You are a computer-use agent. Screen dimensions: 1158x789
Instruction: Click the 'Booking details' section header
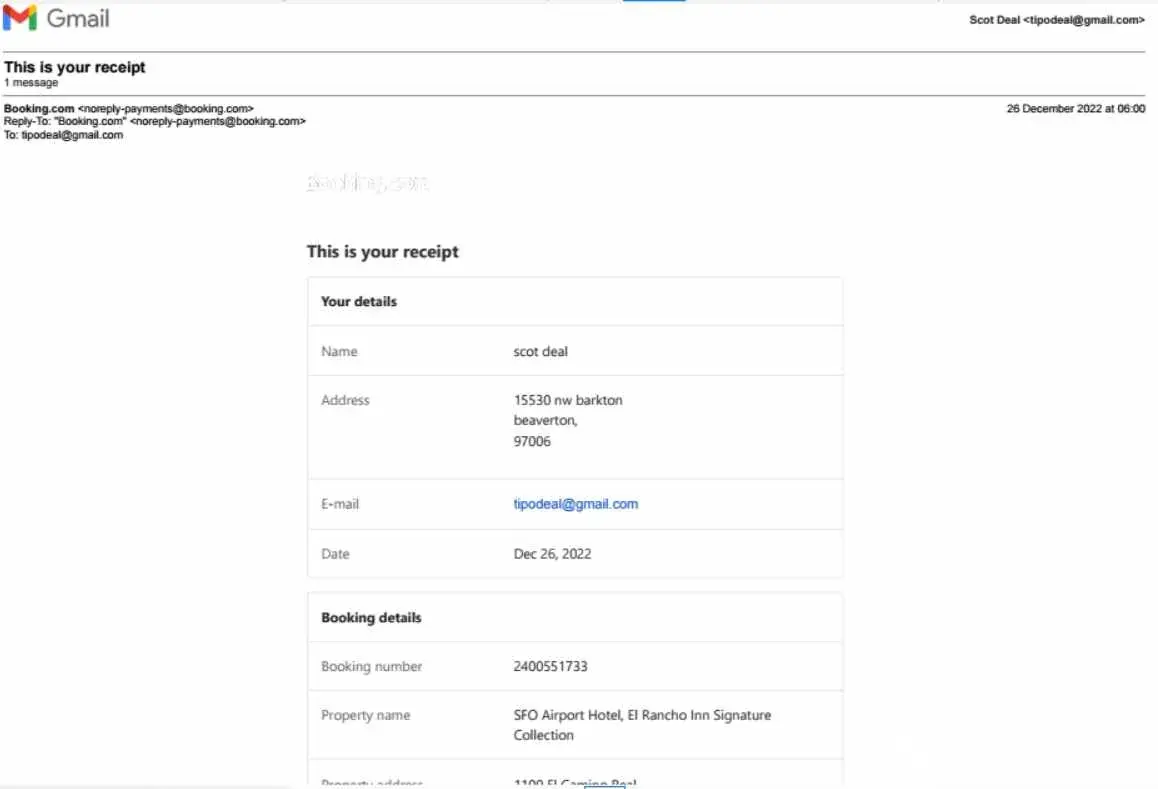(x=371, y=617)
